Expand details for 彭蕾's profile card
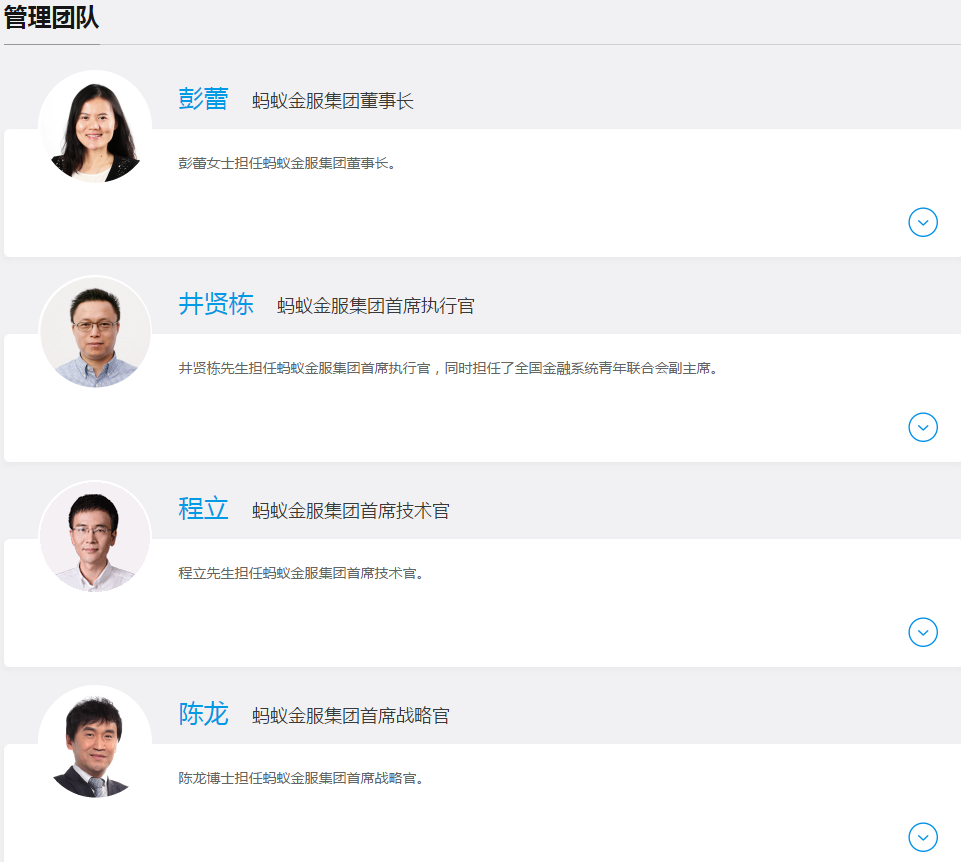 (x=922, y=222)
